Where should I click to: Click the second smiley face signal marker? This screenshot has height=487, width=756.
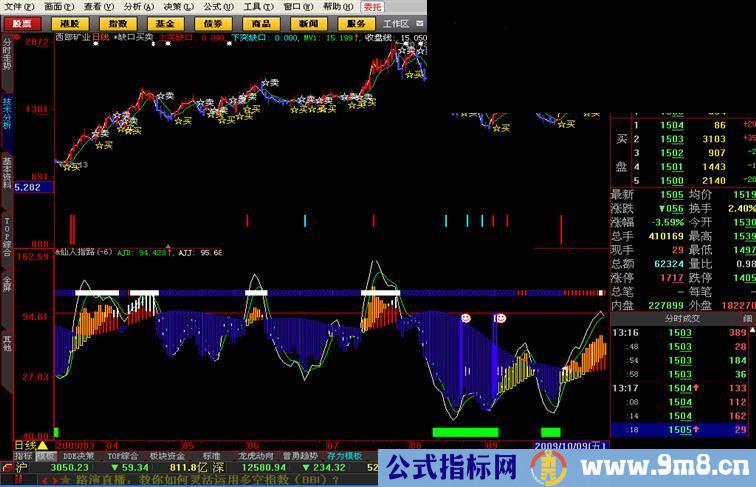click(x=501, y=318)
